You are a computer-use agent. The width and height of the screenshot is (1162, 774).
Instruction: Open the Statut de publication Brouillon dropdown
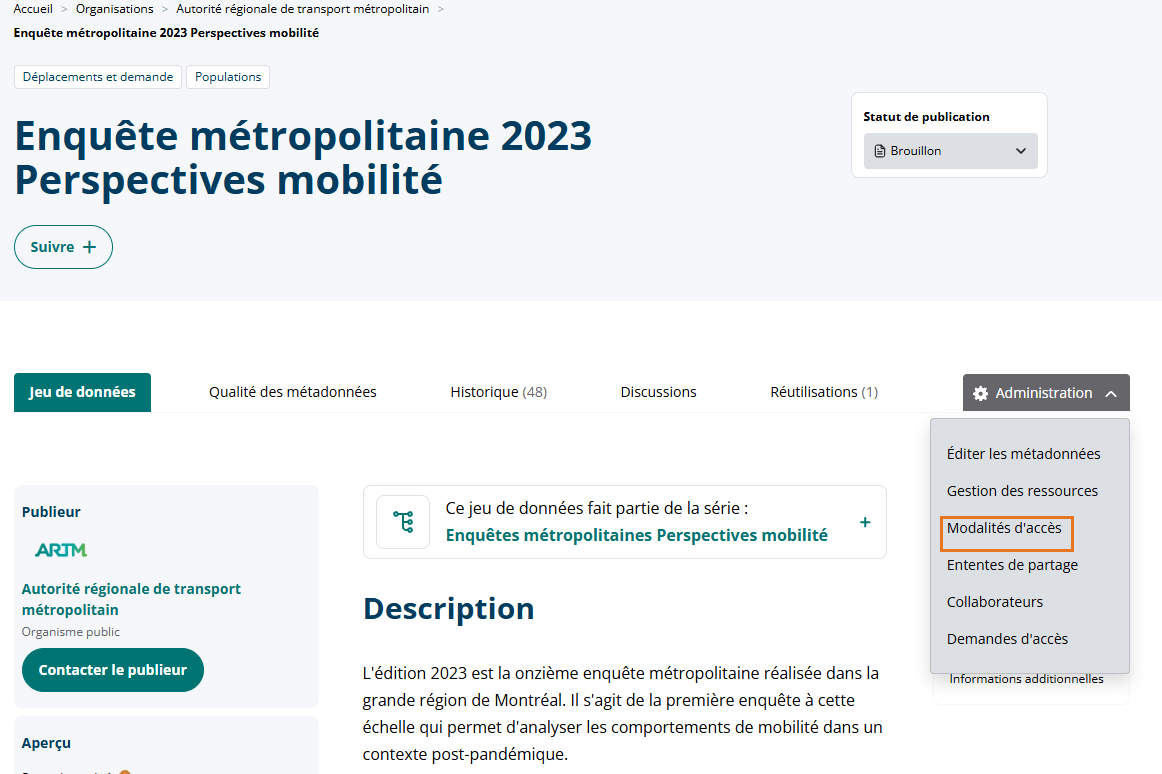[951, 151]
